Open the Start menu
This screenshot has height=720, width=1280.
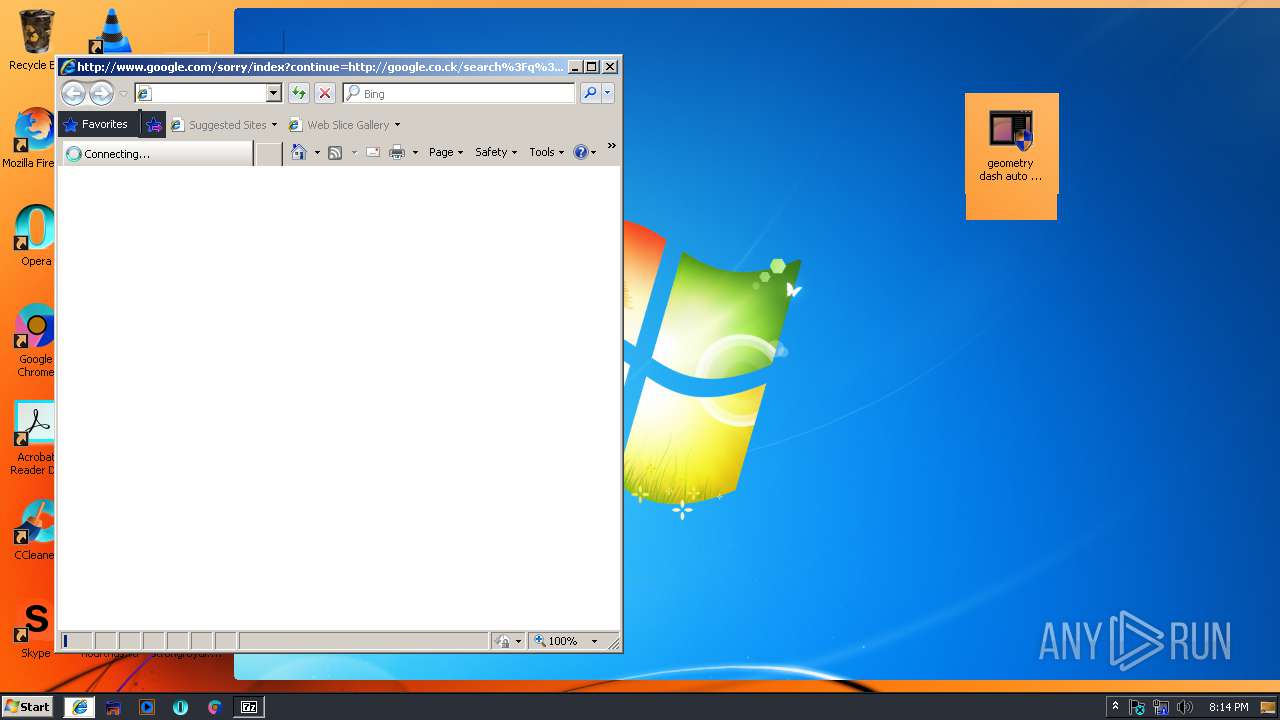pos(27,706)
